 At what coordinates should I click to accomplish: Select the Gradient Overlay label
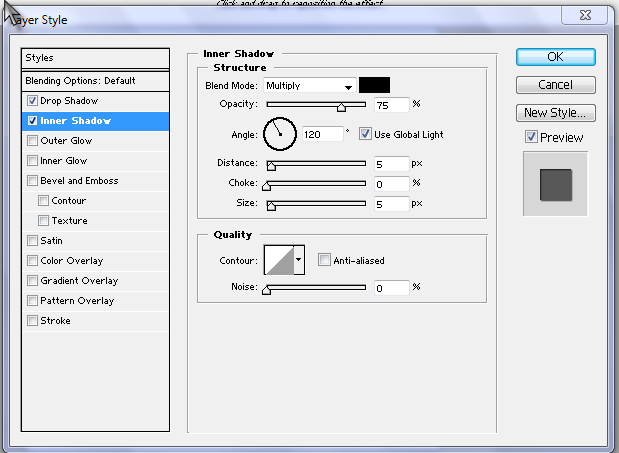pos(79,281)
